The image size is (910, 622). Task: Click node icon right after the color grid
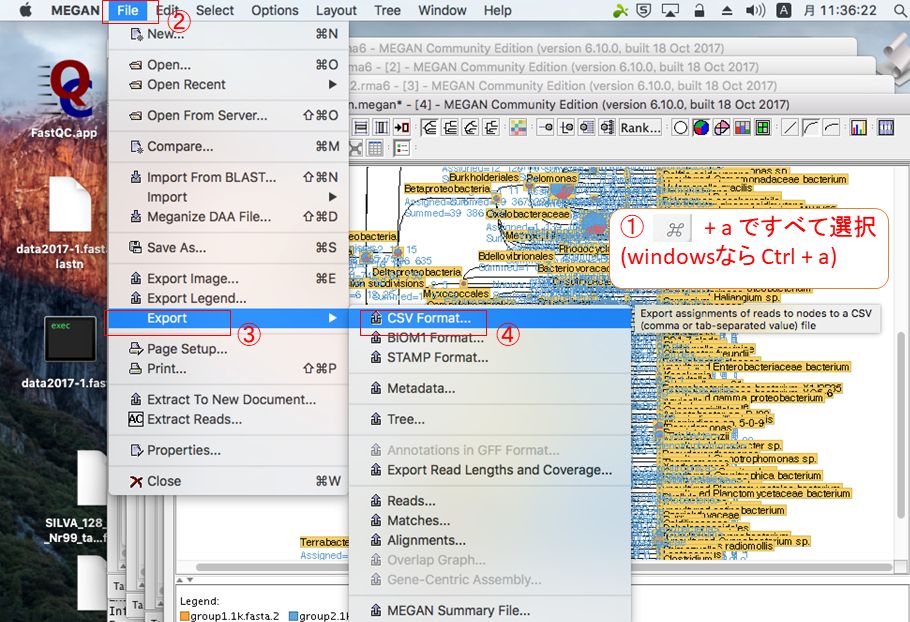pyautogui.click(x=545, y=127)
